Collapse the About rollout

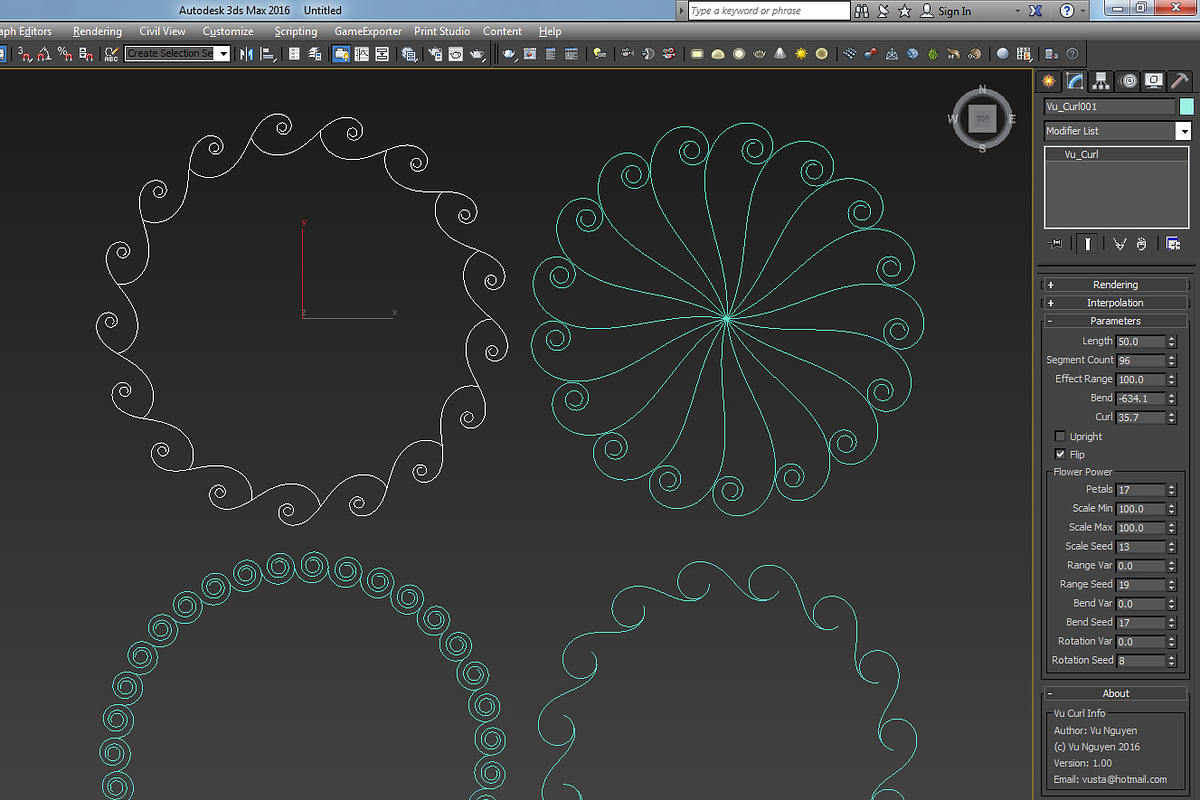[1115, 693]
